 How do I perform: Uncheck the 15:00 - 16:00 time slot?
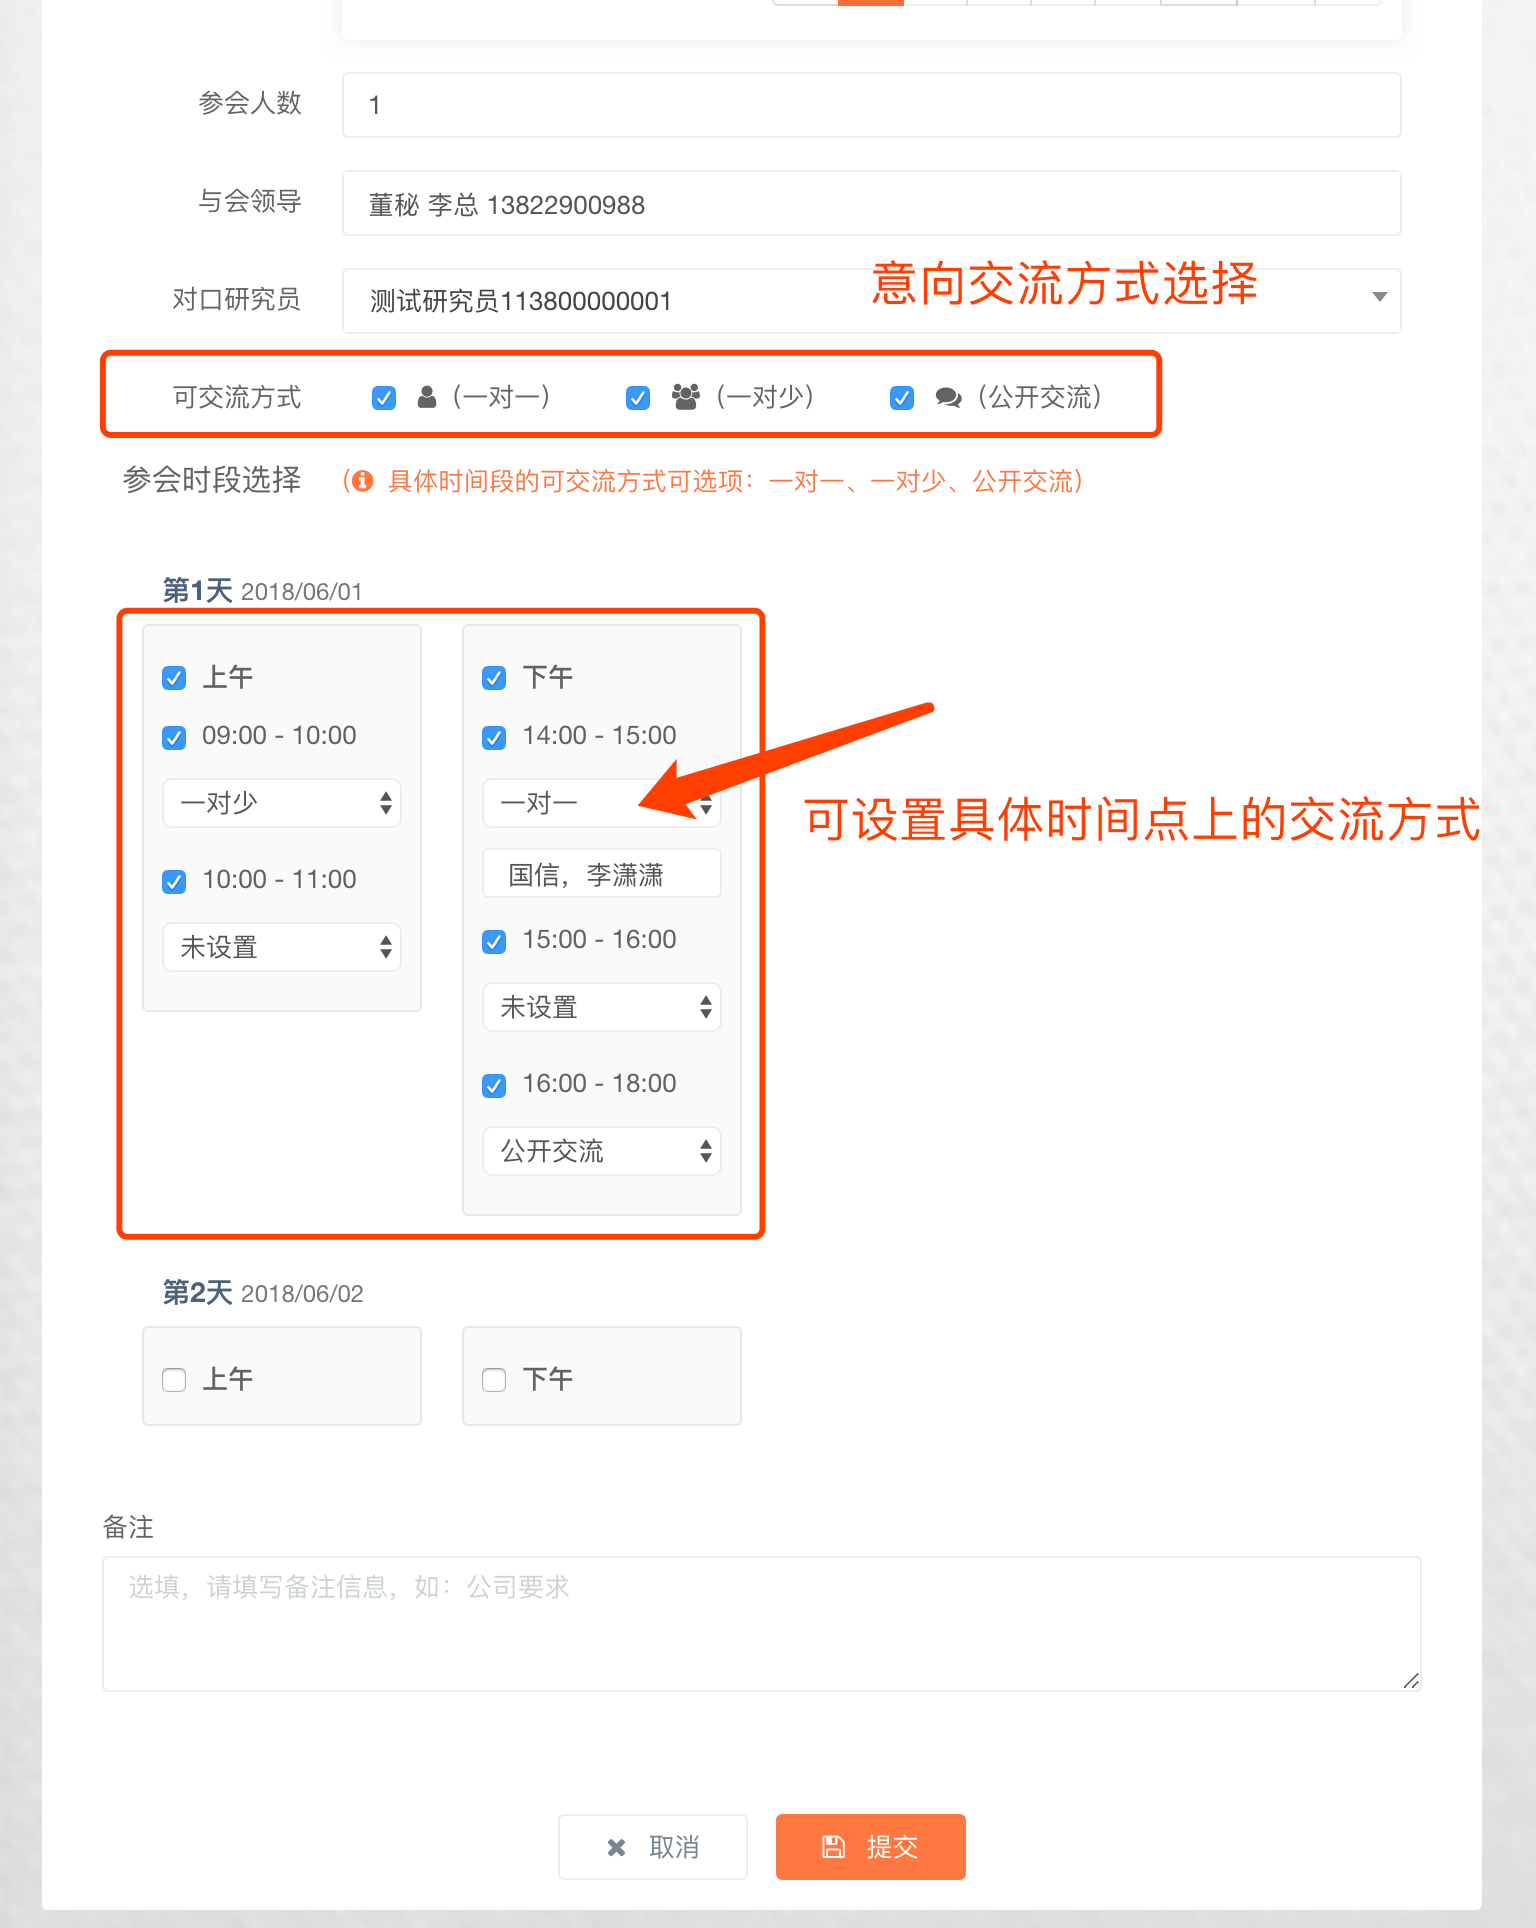pyautogui.click(x=494, y=942)
